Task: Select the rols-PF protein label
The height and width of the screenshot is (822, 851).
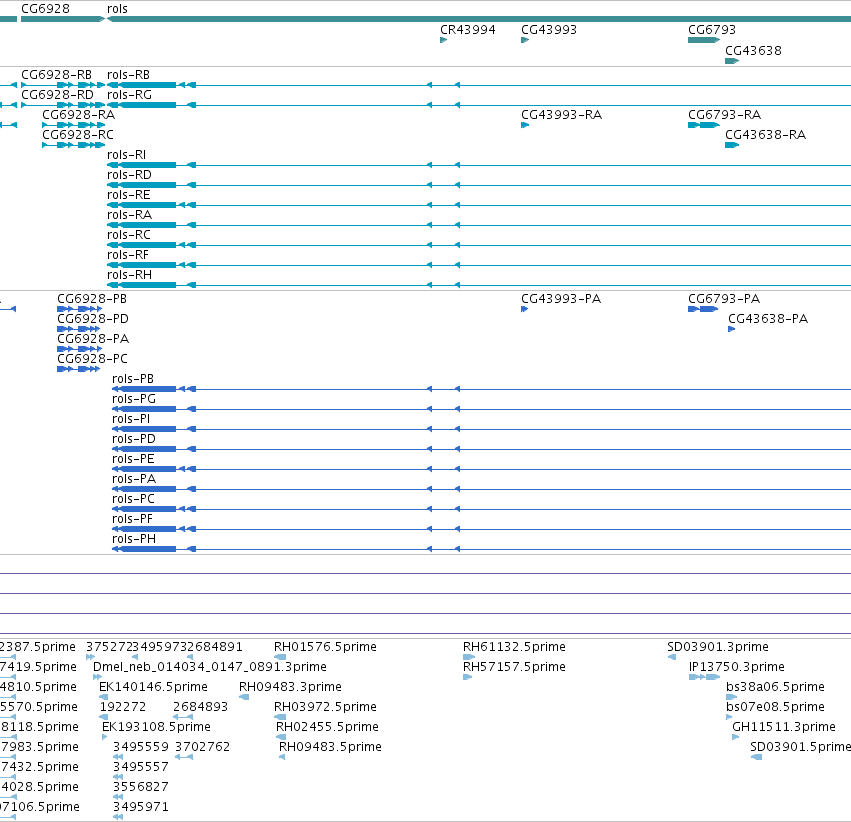Action: pyautogui.click(x=132, y=520)
